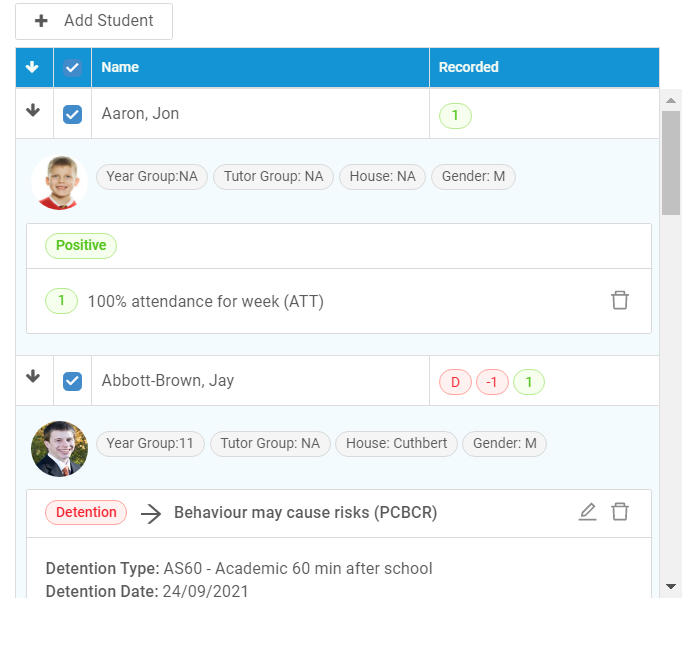The height and width of the screenshot is (648, 698).
Task: Click the red D badge for Abbott-Brown
Action: (x=455, y=382)
